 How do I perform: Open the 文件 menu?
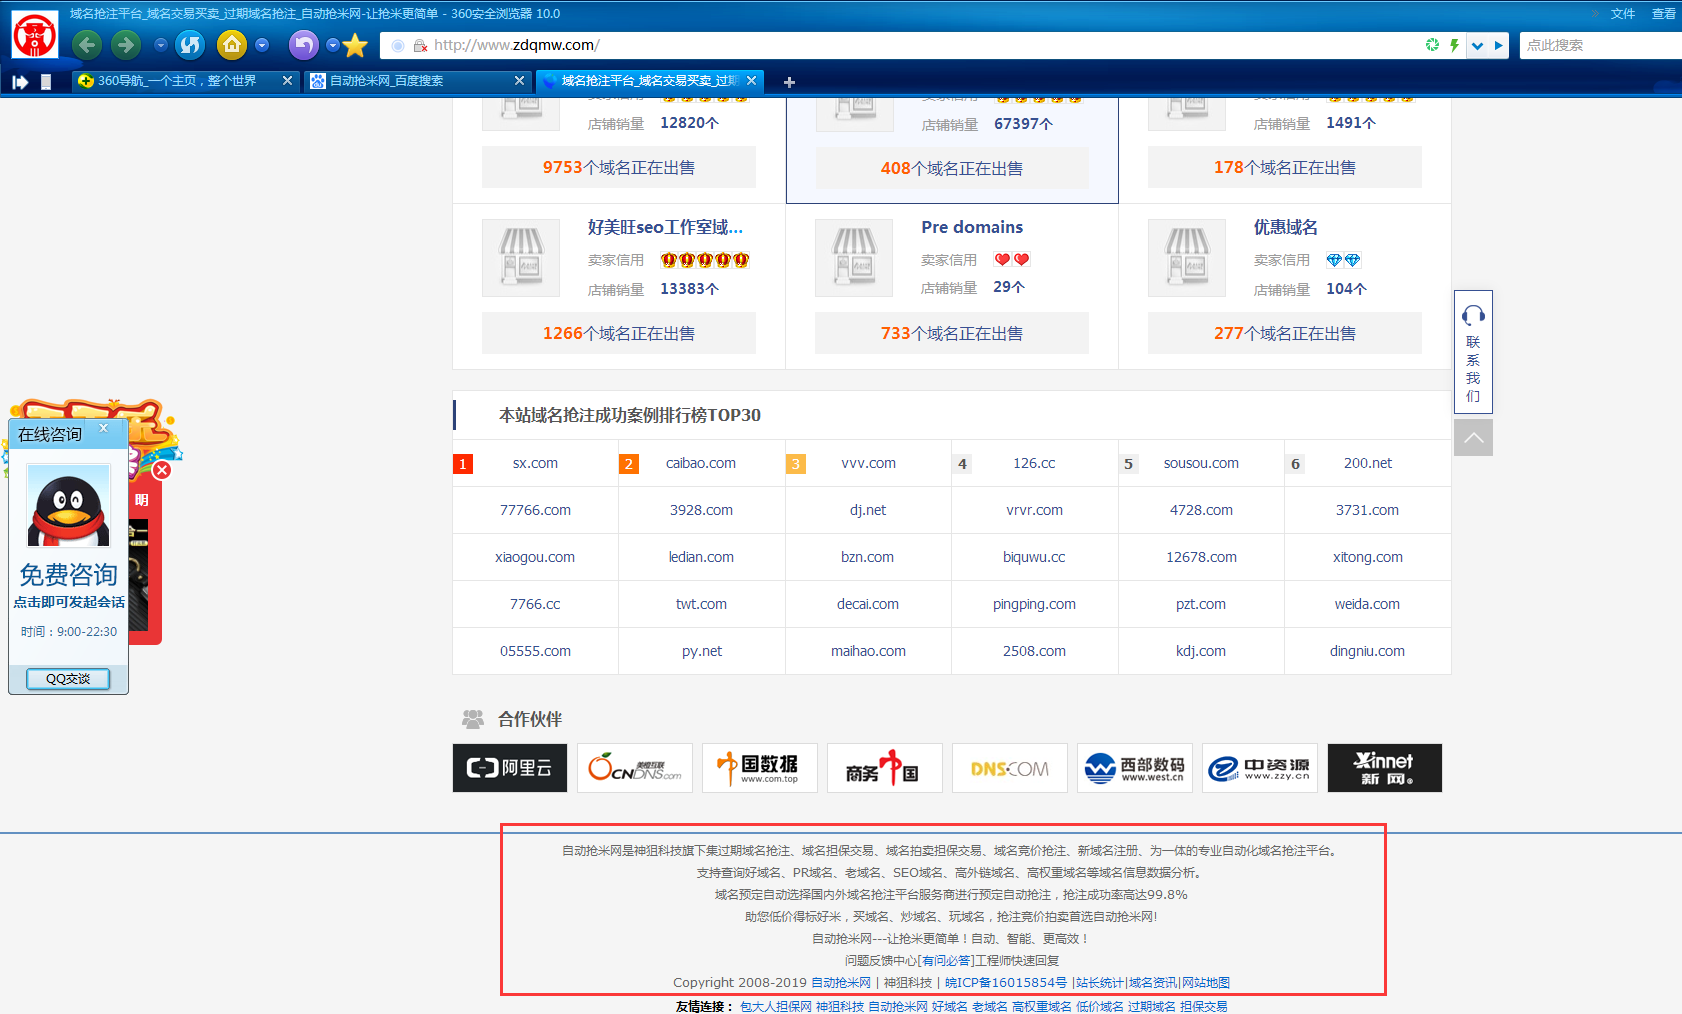(x=1622, y=14)
